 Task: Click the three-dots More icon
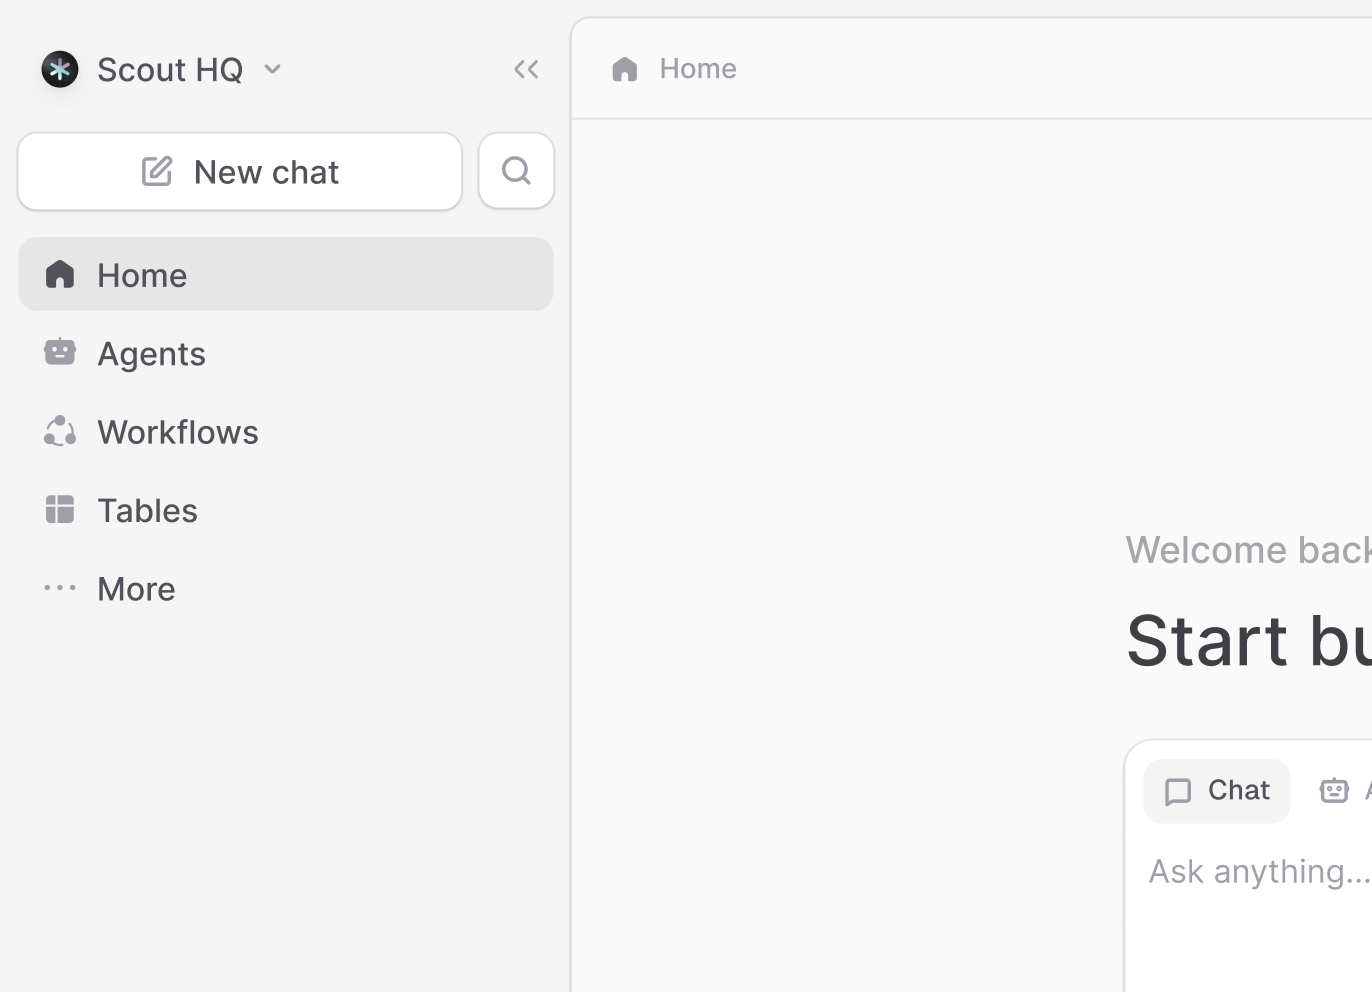pyautogui.click(x=60, y=588)
